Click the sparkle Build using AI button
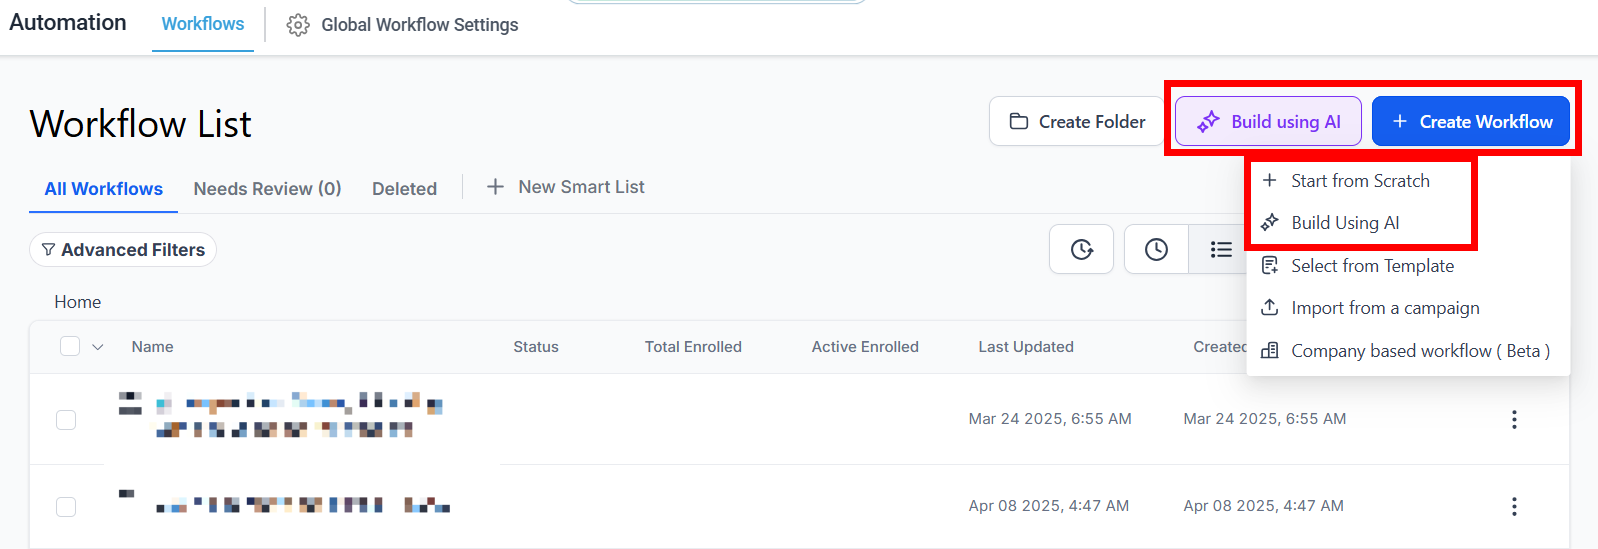The width and height of the screenshot is (1598, 549). pos(1268,122)
